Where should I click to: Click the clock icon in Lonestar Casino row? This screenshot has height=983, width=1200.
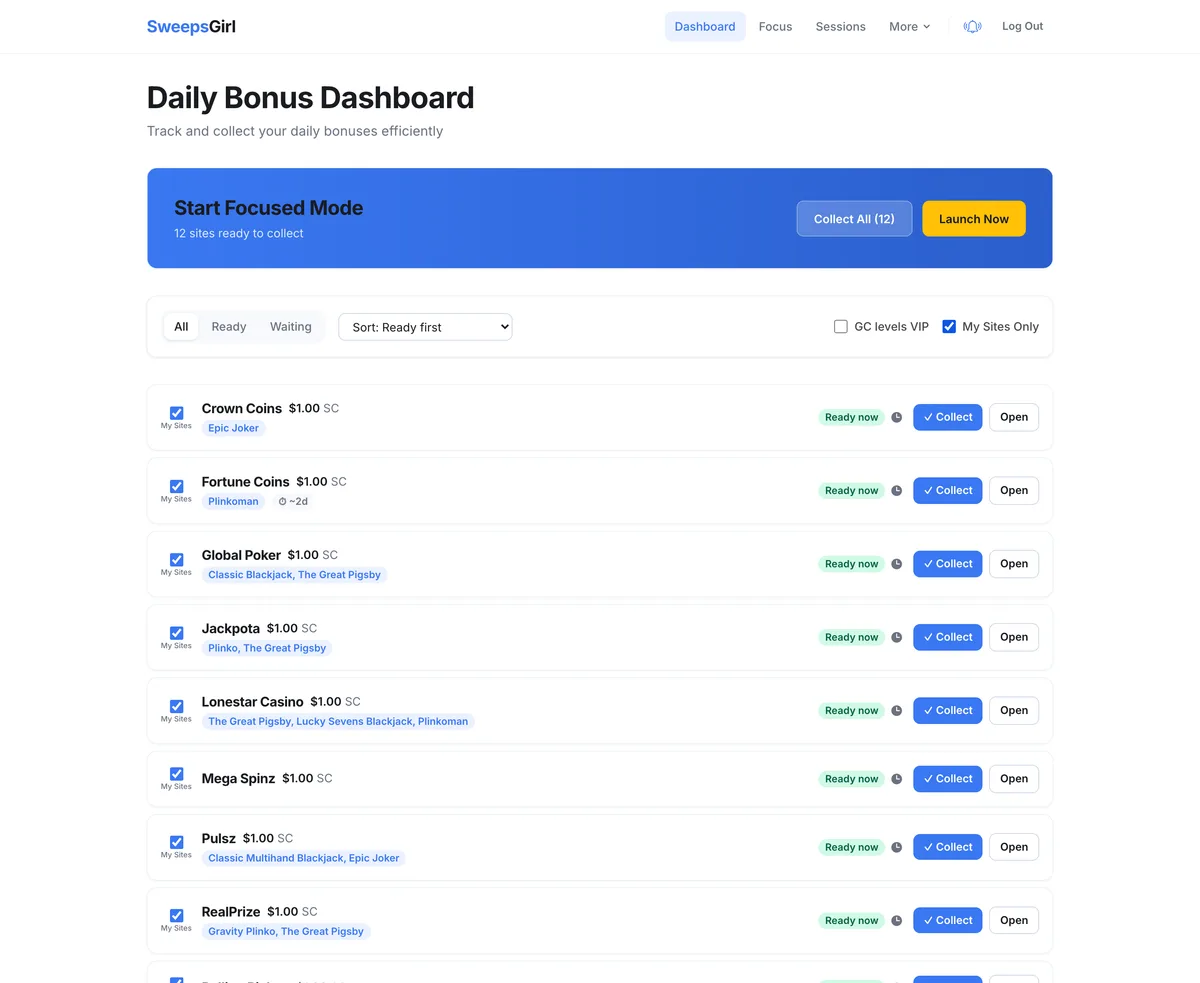click(897, 711)
